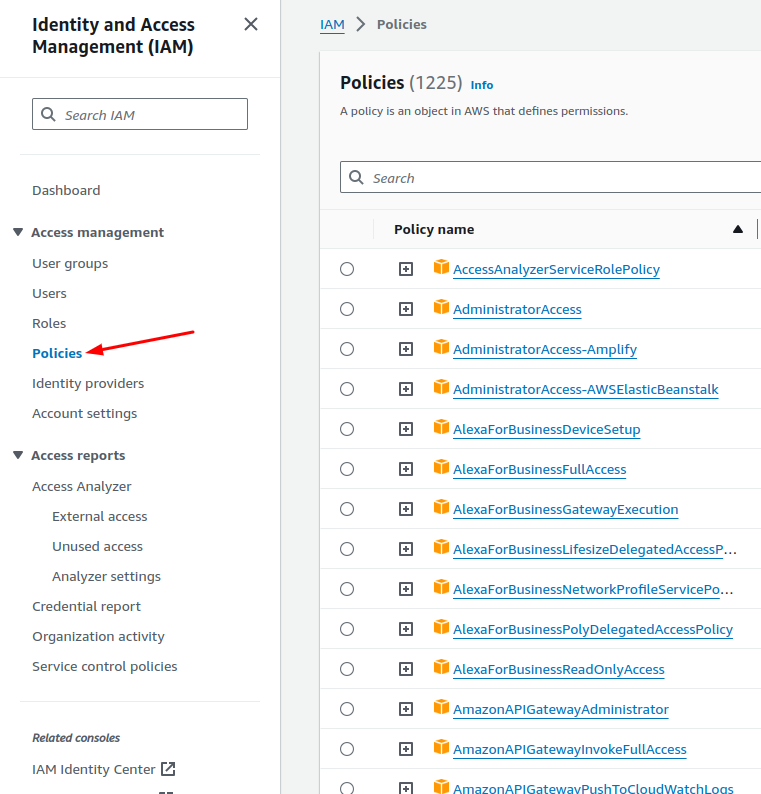The height and width of the screenshot is (794, 761).
Task: Open Service control policies page
Action: click(x=105, y=666)
